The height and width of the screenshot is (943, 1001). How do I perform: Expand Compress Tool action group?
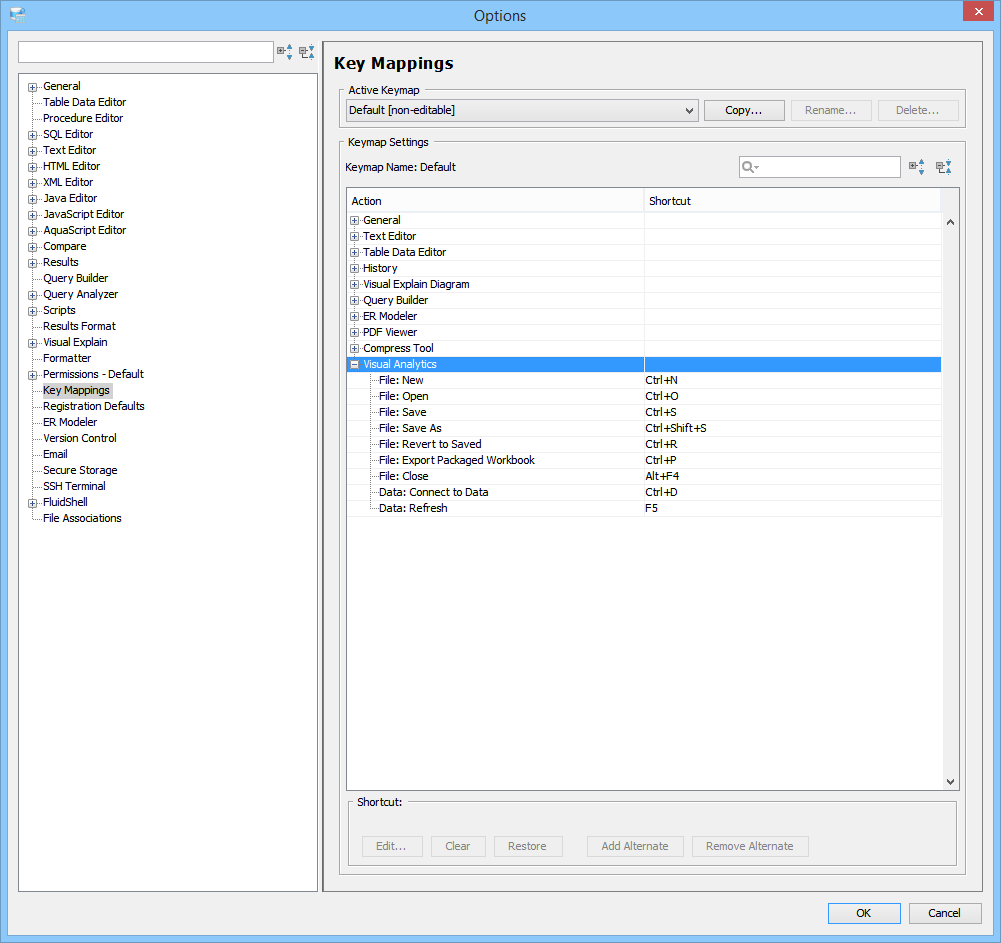(x=354, y=348)
